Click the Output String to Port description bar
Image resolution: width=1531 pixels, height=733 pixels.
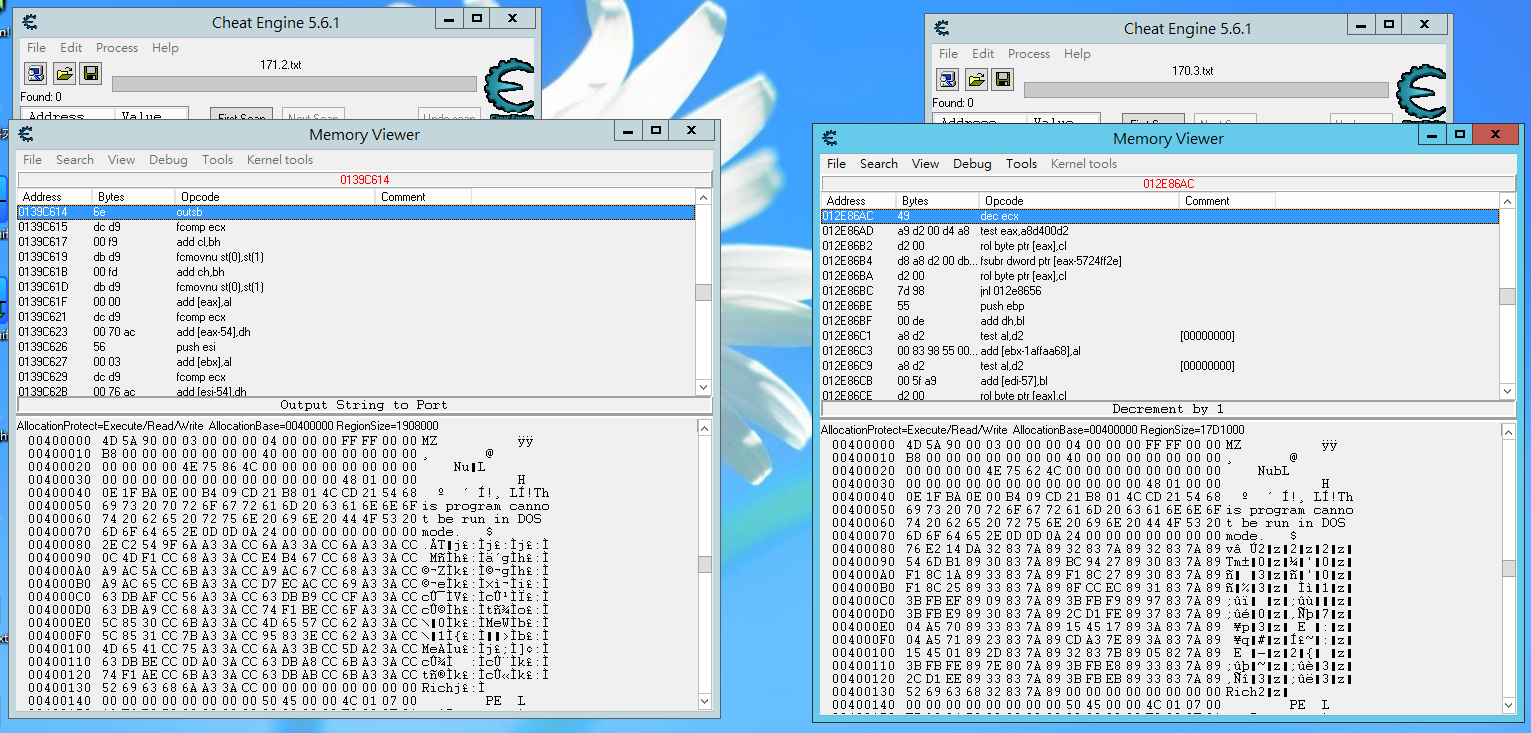coord(365,405)
